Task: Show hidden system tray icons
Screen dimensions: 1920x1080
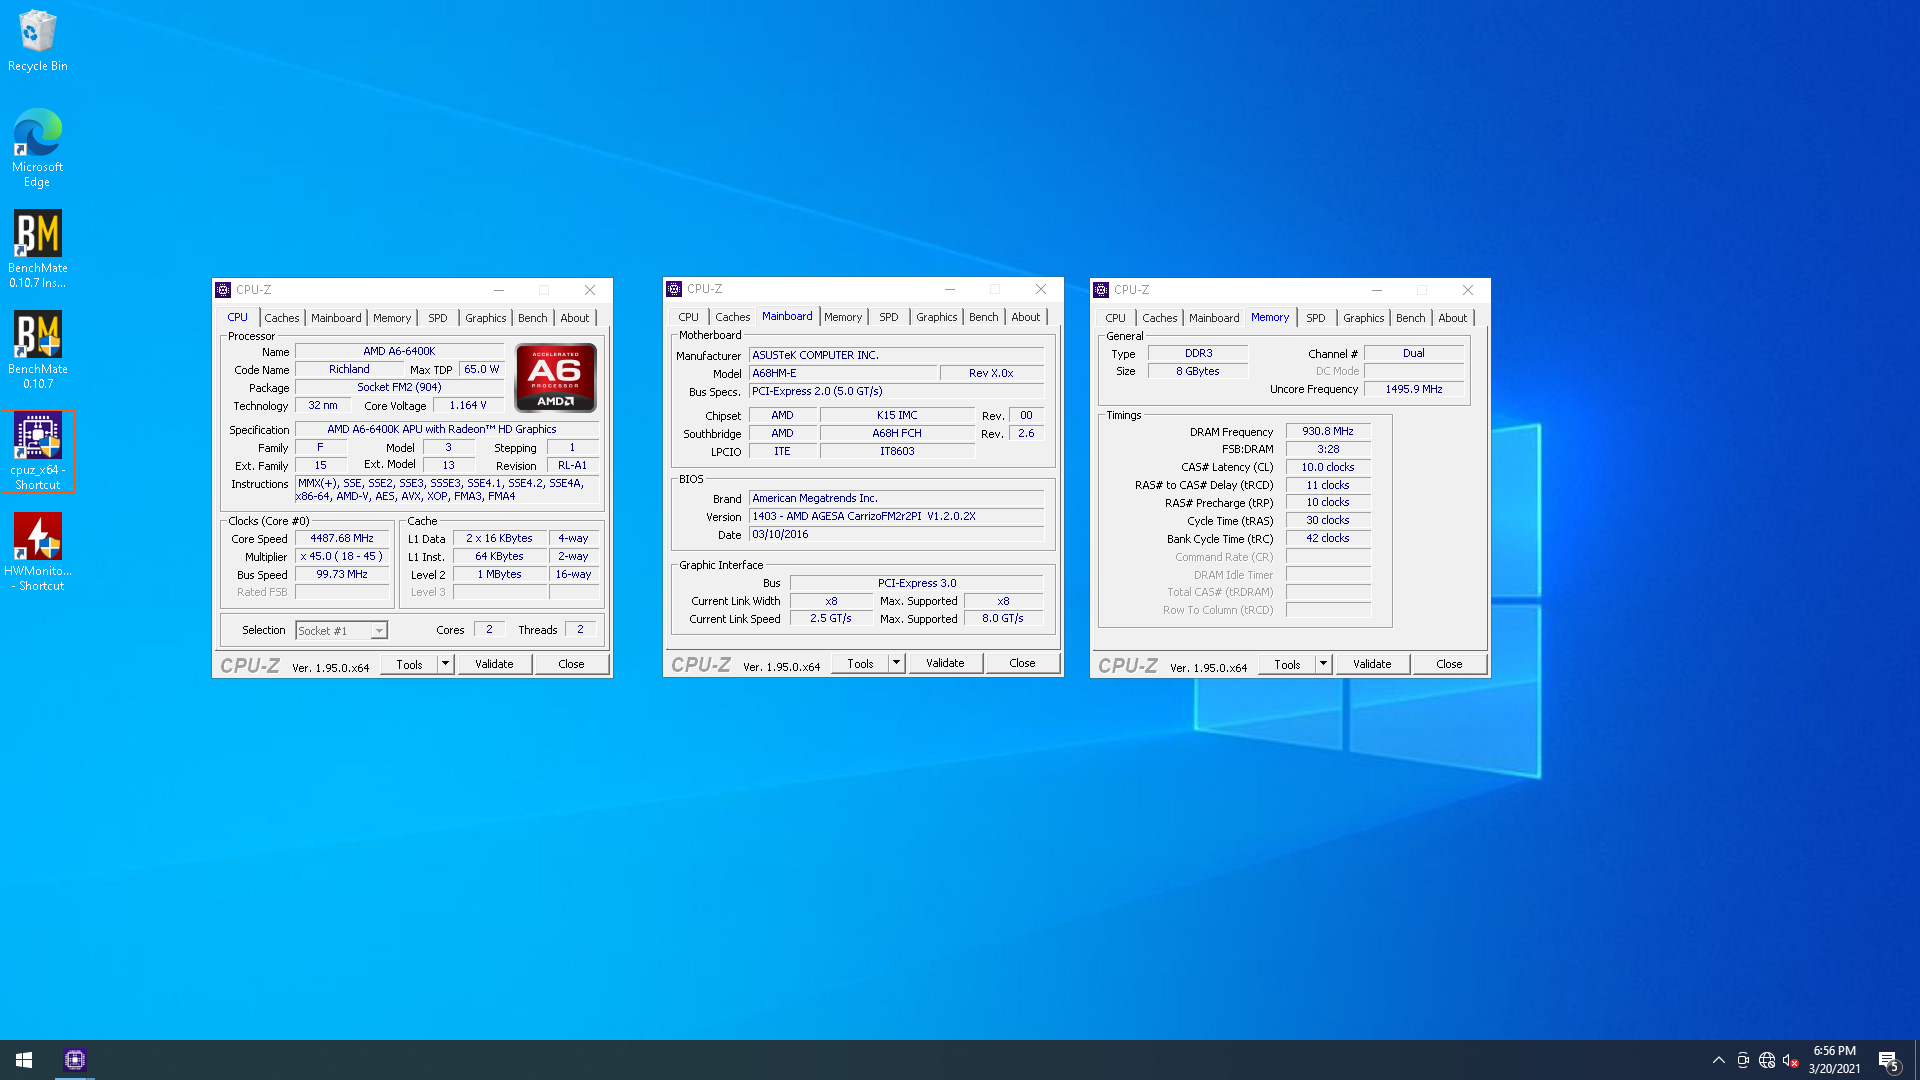Action: 1719,1060
